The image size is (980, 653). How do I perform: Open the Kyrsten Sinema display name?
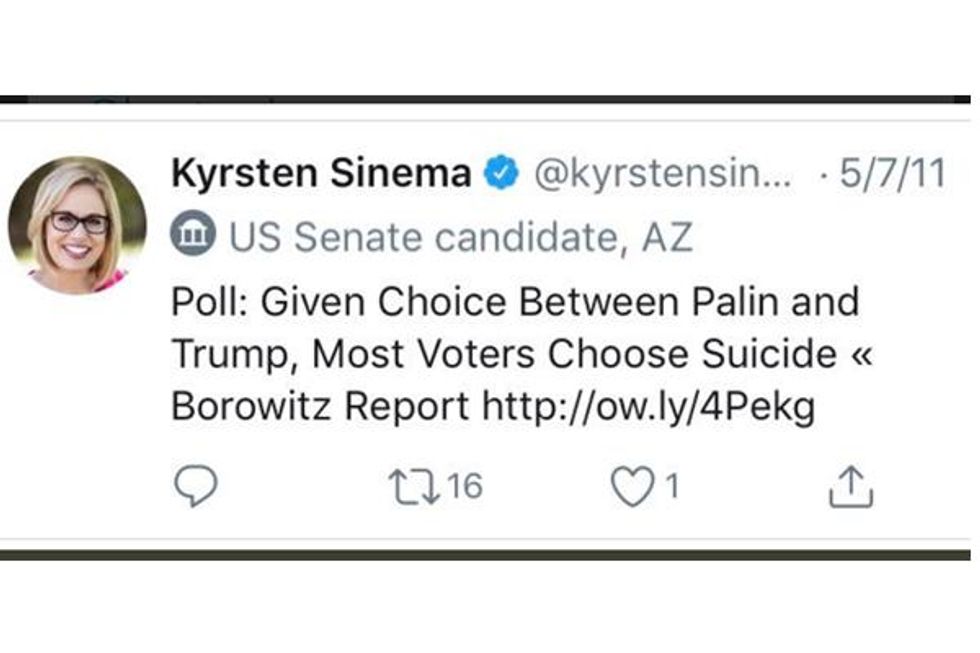coord(321,174)
